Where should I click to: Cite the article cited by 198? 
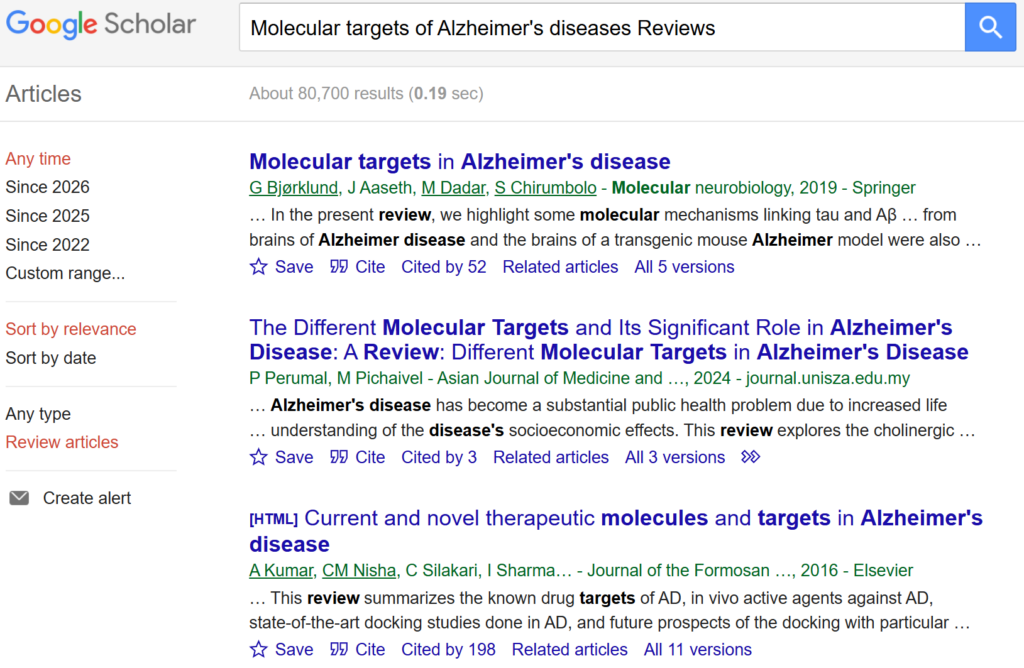pyautogui.click(x=358, y=649)
